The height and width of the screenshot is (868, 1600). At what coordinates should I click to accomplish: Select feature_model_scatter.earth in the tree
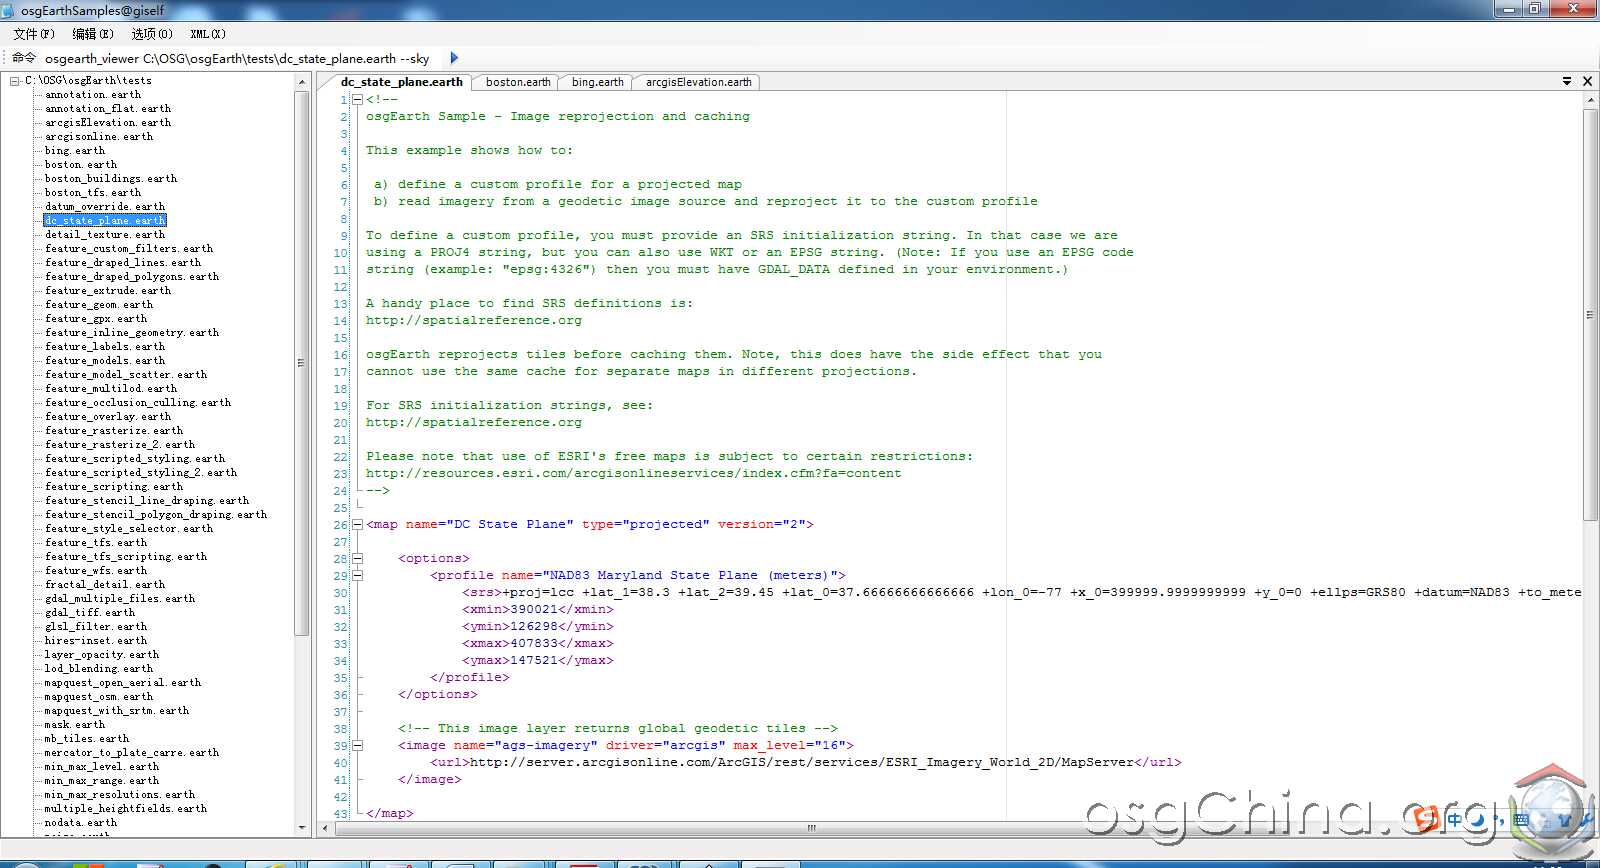click(x=125, y=374)
